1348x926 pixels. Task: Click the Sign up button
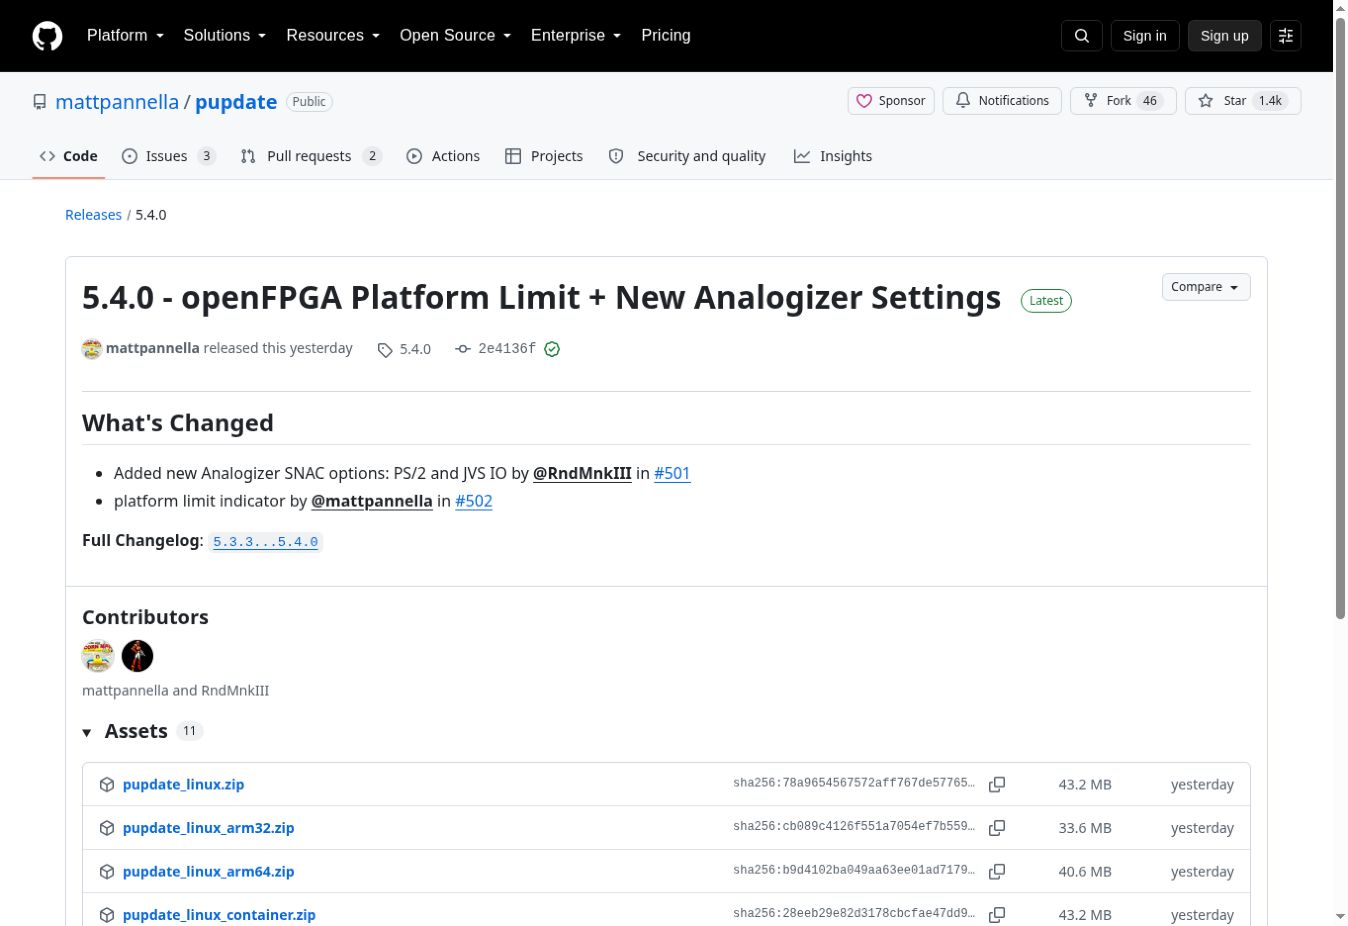coord(1225,36)
